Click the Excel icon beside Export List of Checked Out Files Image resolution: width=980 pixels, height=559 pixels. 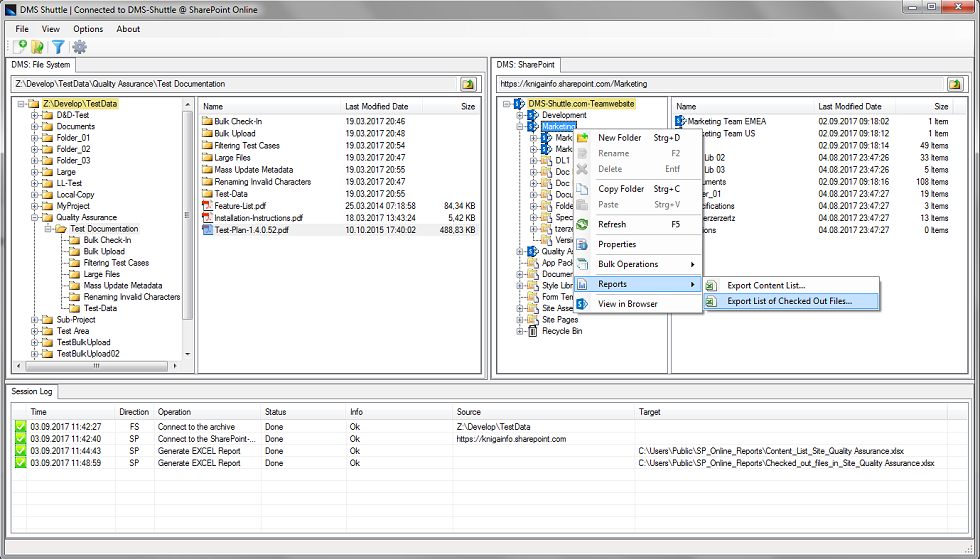coord(711,301)
